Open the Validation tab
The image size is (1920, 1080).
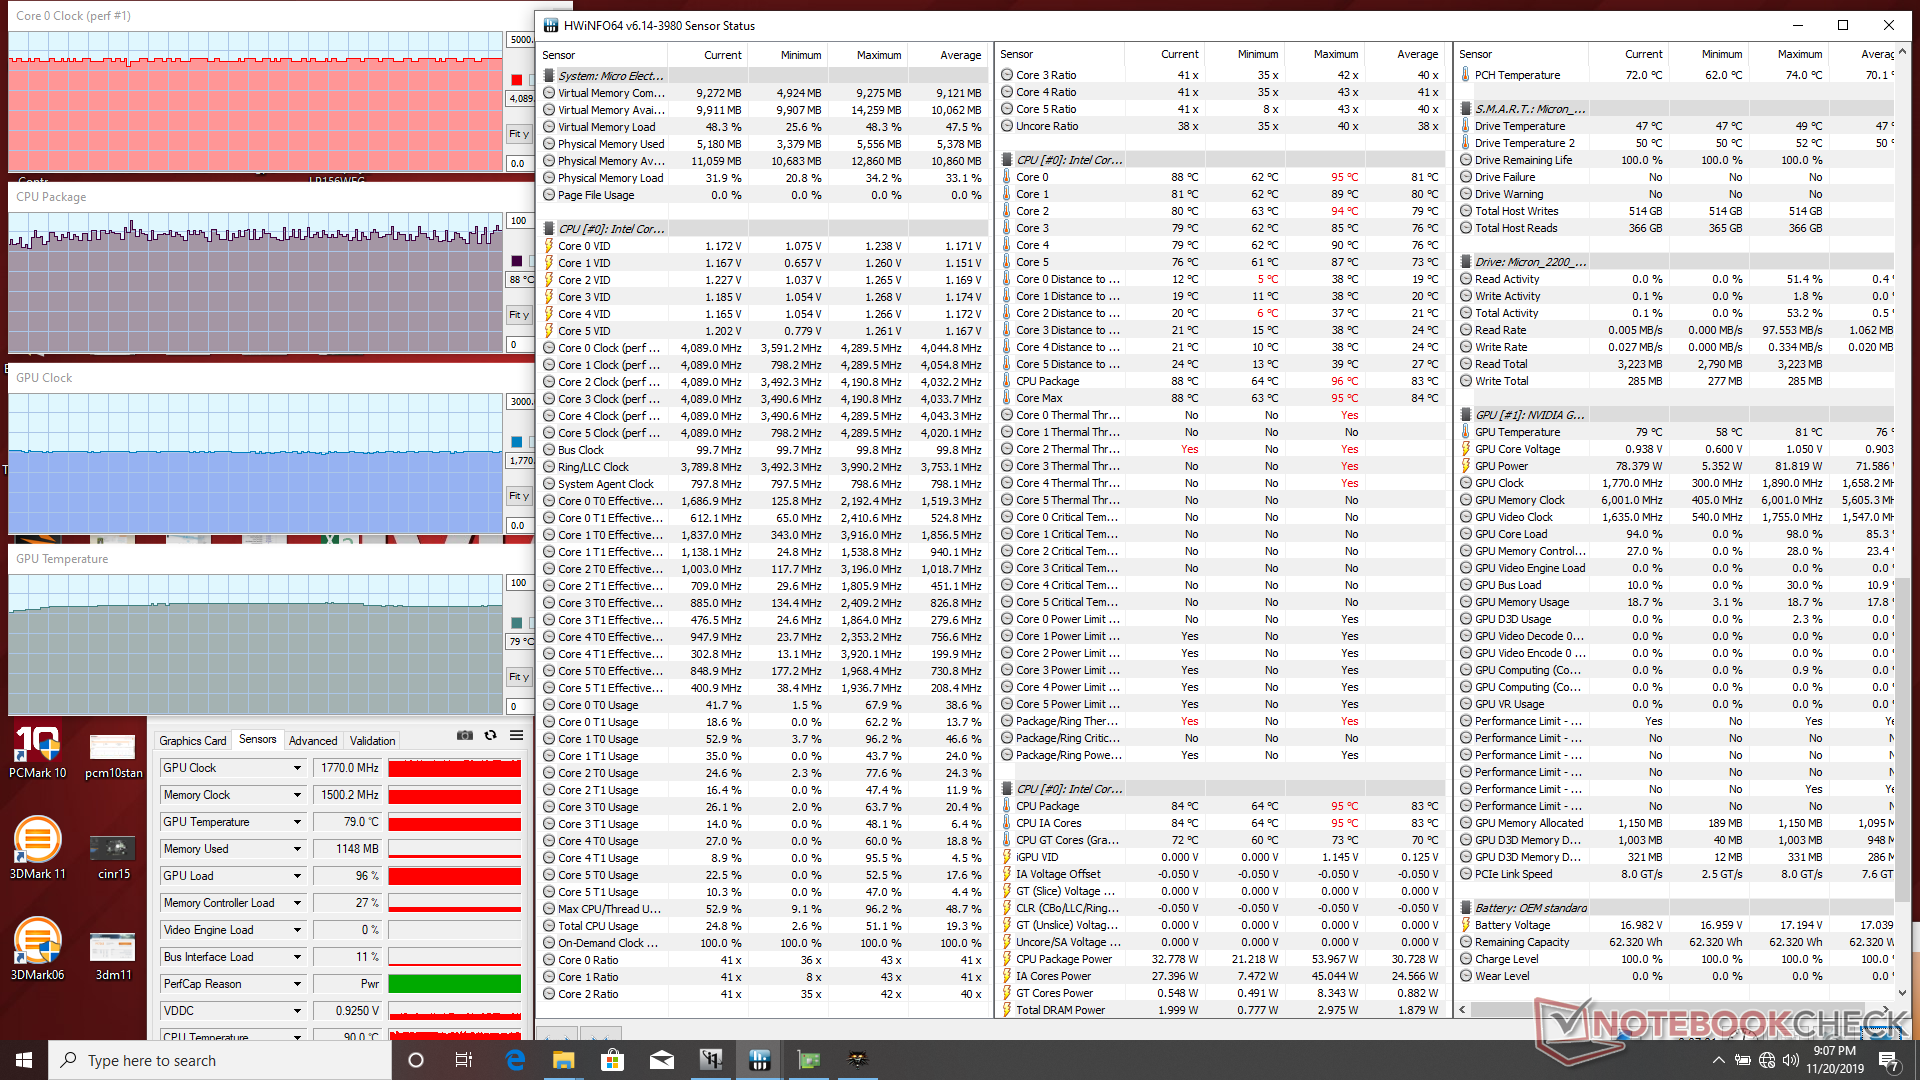(372, 741)
